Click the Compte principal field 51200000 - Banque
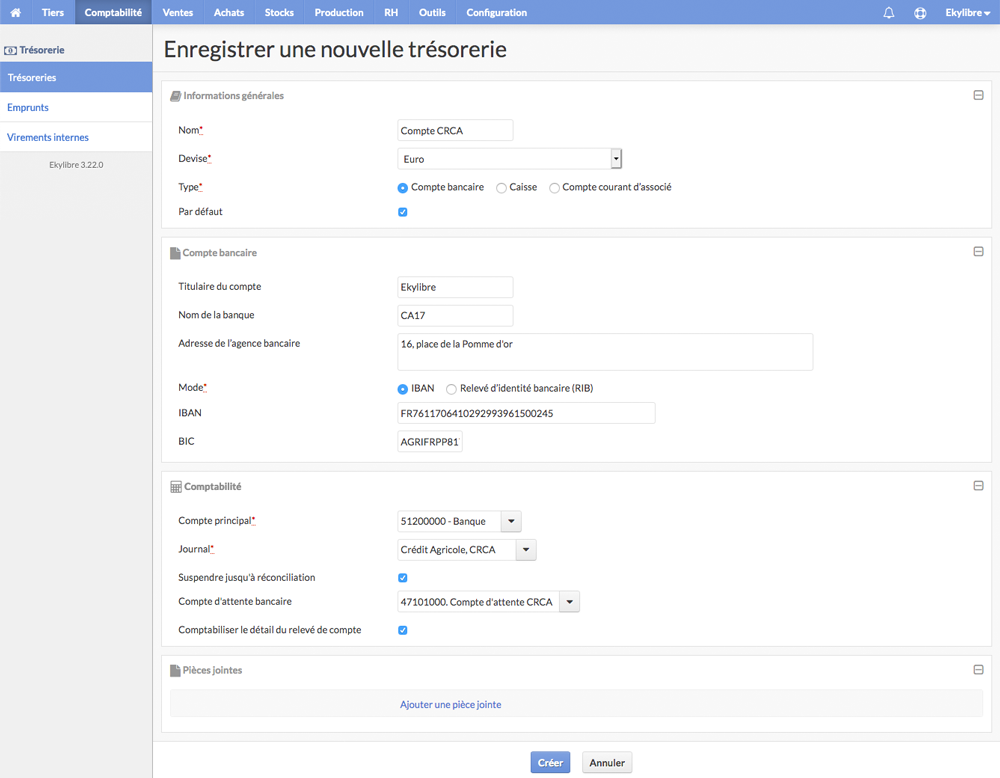 pos(449,522)
